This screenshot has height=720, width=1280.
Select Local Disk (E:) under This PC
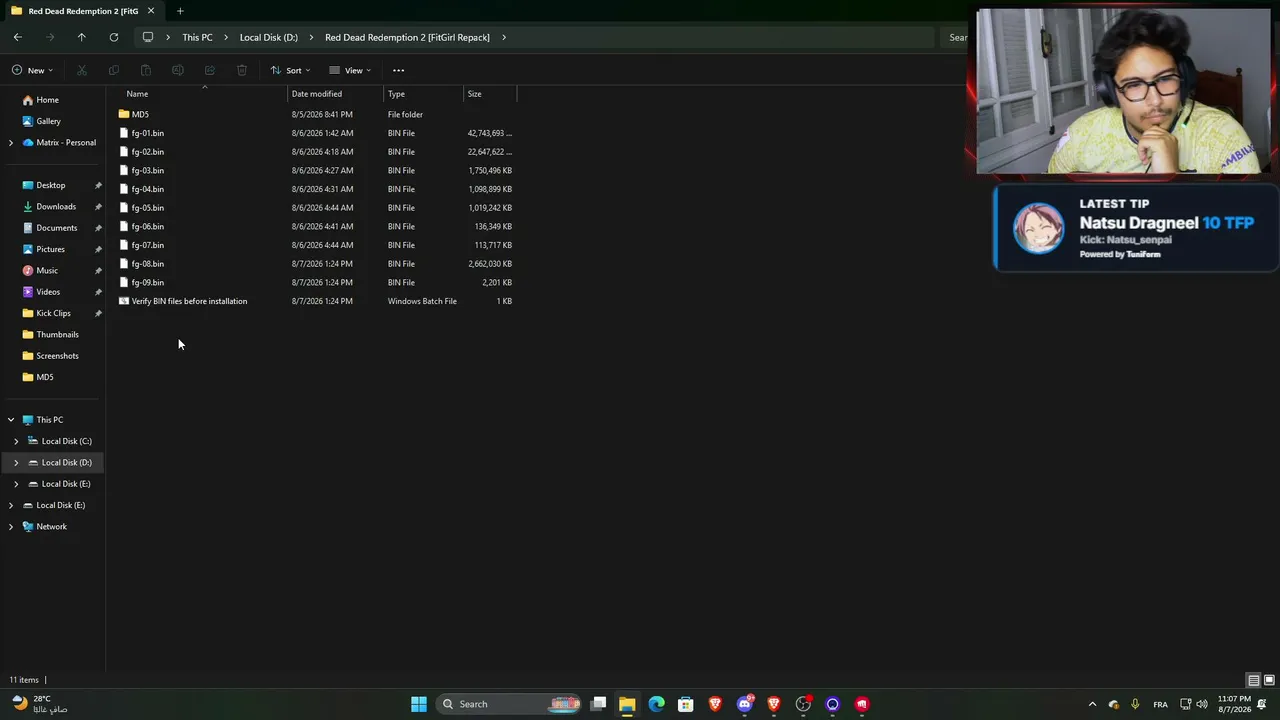[66, 484]
